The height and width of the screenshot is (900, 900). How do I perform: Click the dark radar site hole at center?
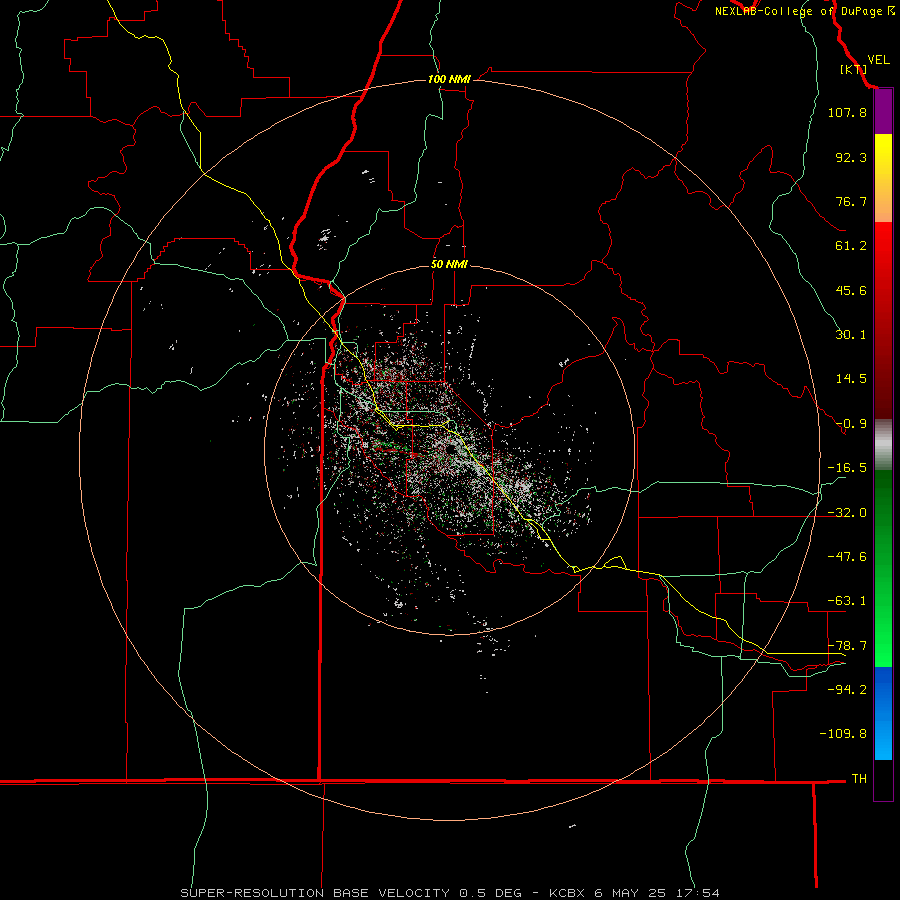(x=451, y=449)
